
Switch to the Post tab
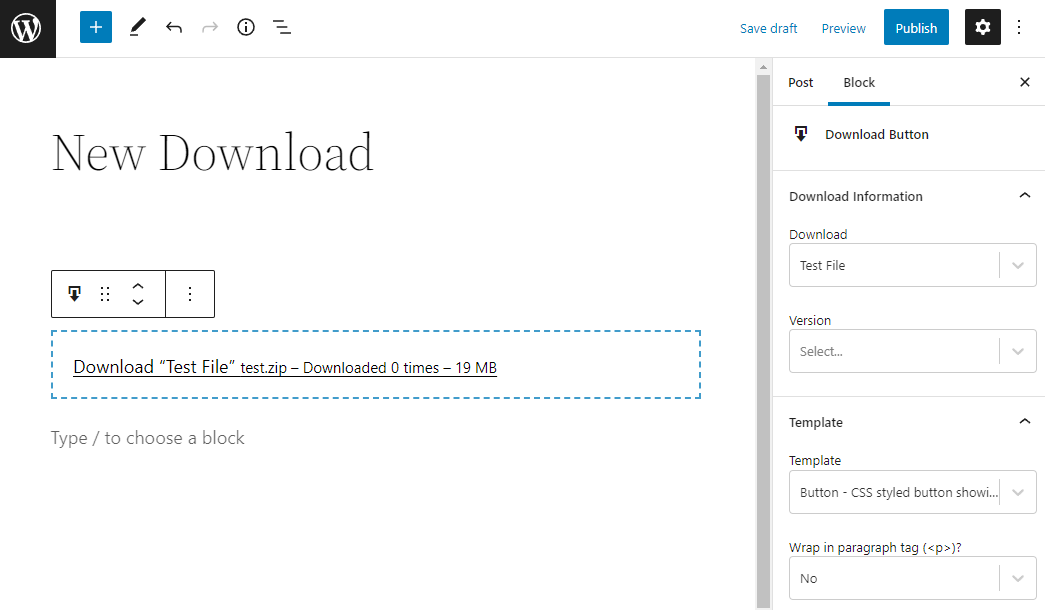(x=800, y=82)
